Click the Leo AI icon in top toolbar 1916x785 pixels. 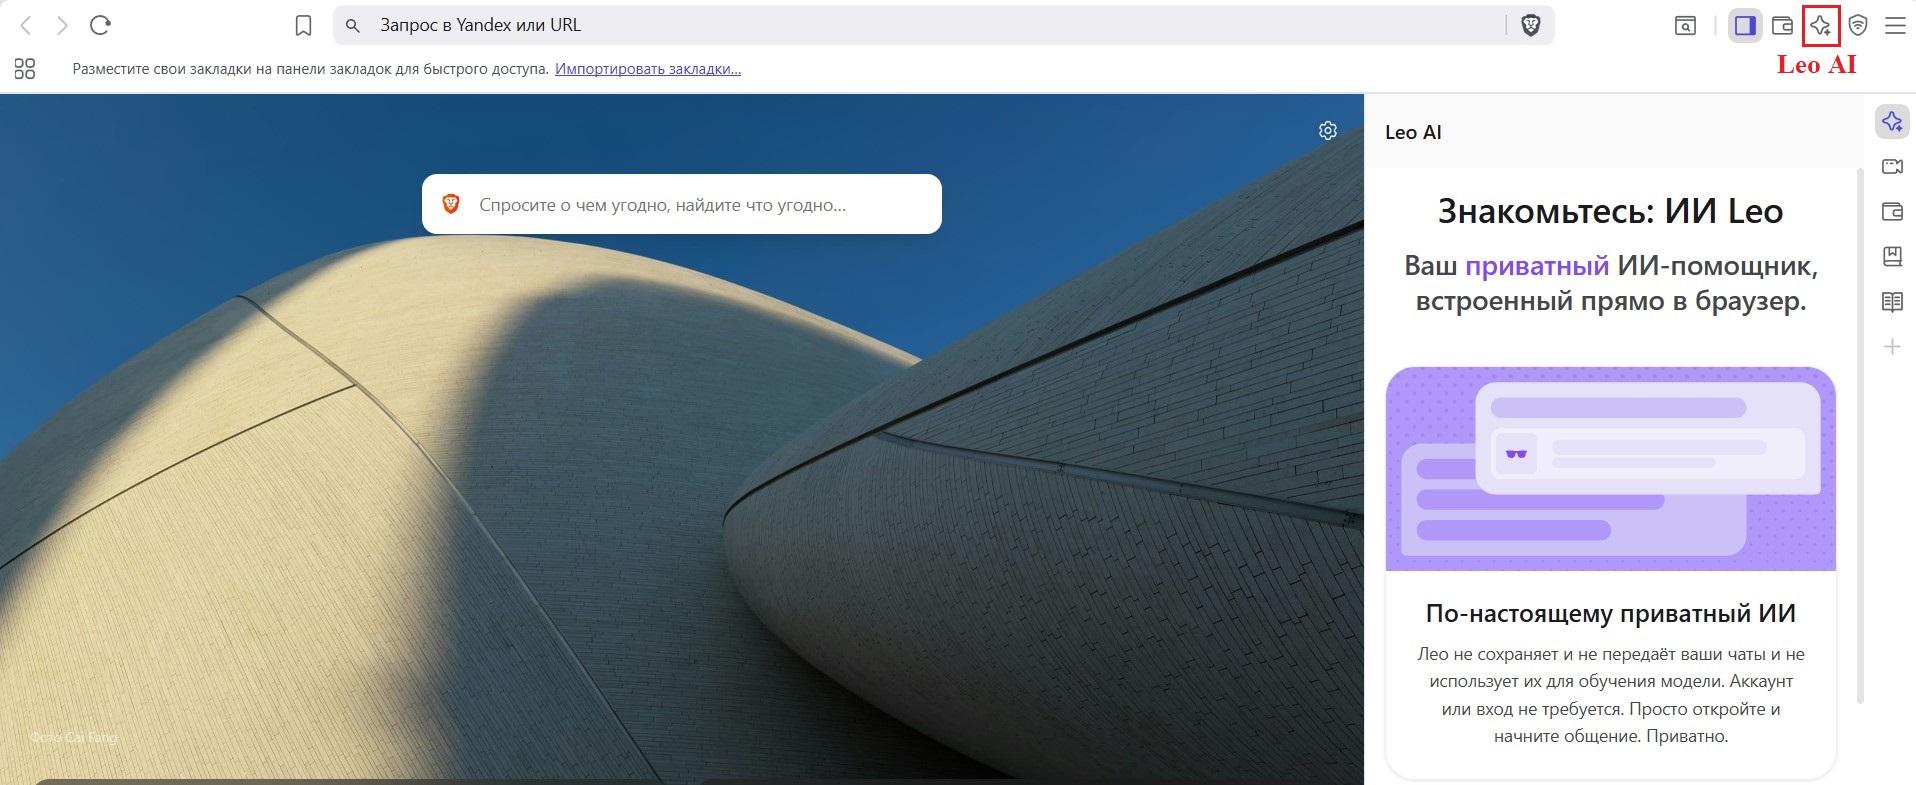[x=1820, y=26]
